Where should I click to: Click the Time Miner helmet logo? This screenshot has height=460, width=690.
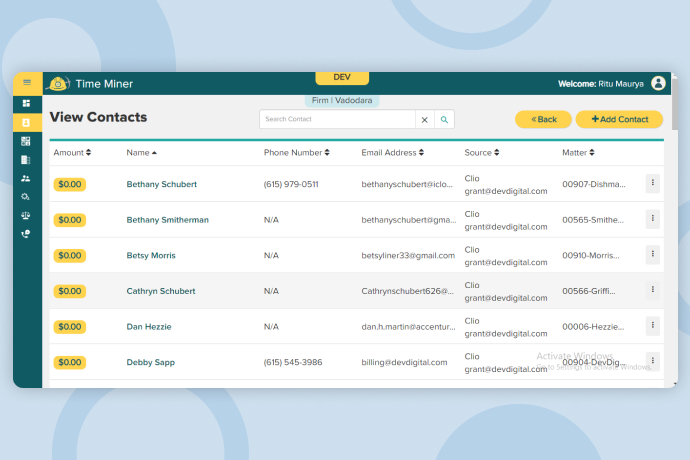(x=58, y=84)
